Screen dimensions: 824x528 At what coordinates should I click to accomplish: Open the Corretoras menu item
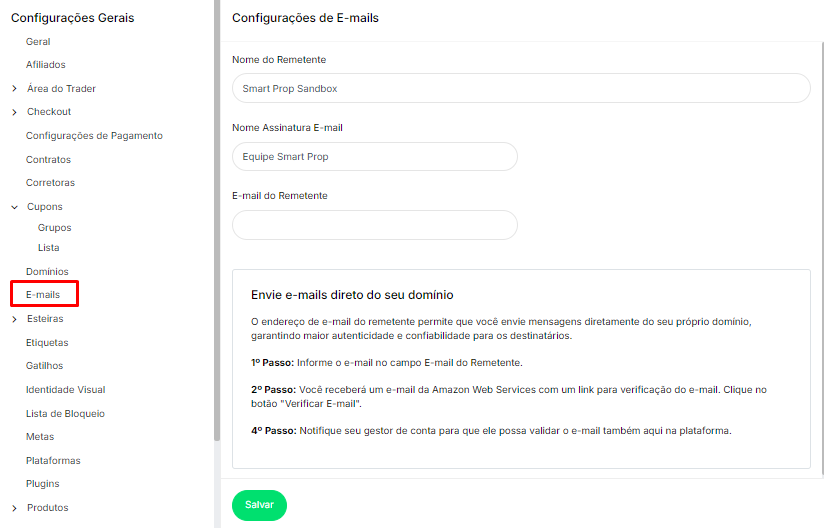(50, 183)
